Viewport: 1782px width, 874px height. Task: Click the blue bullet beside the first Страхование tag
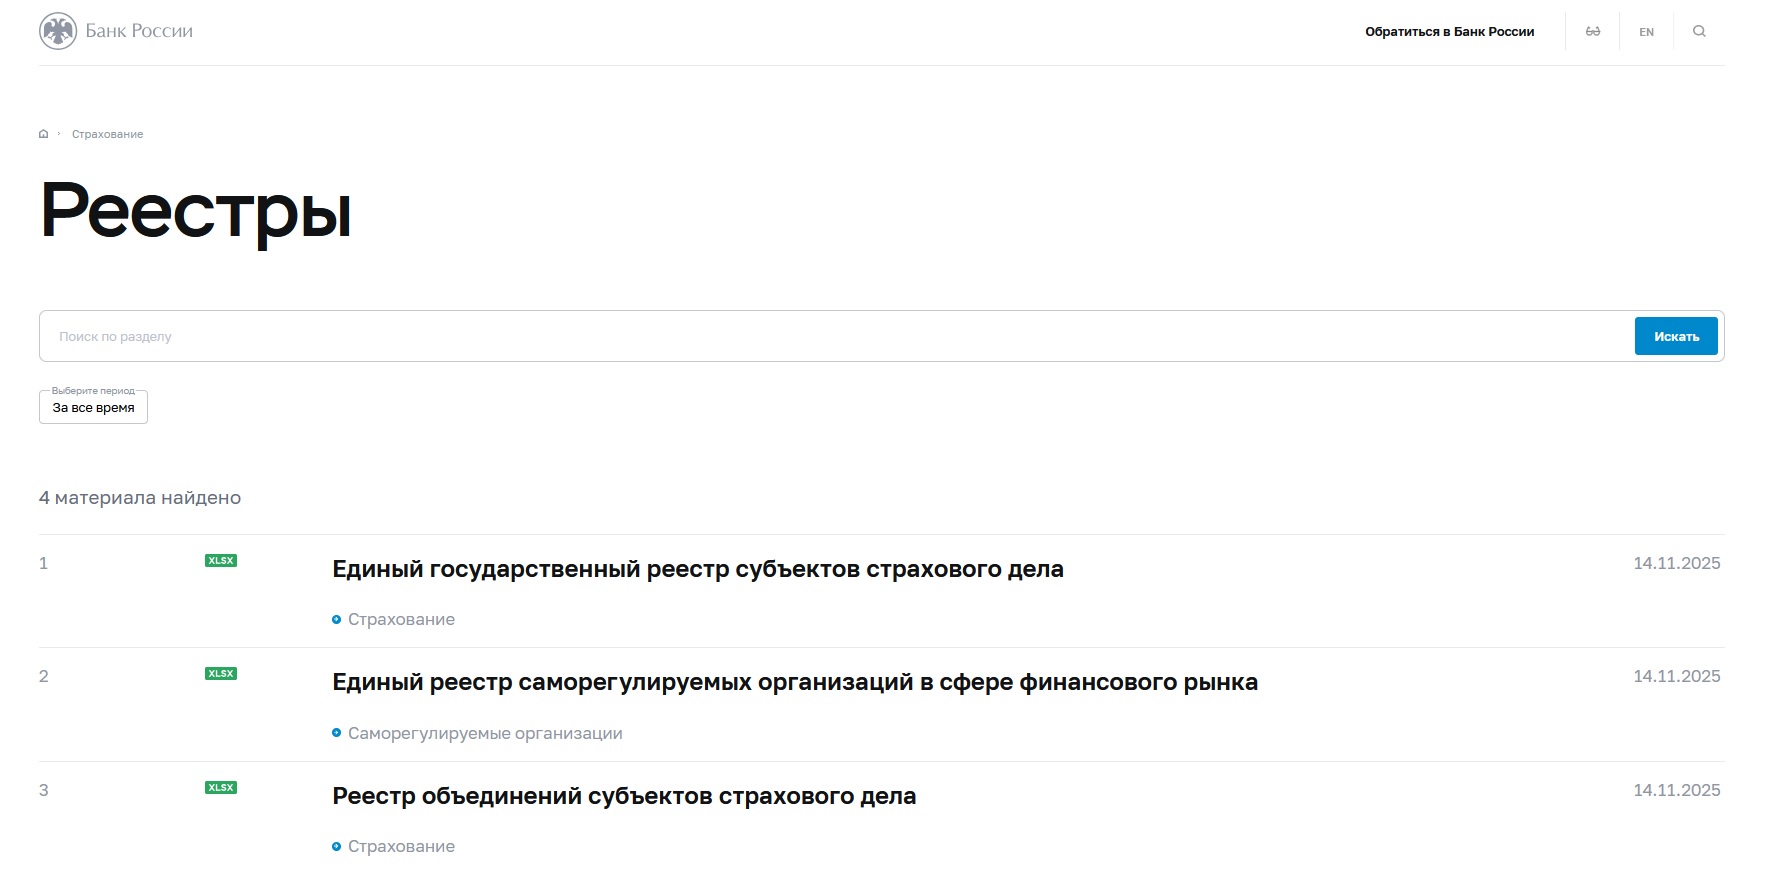[x=336, y=619]
